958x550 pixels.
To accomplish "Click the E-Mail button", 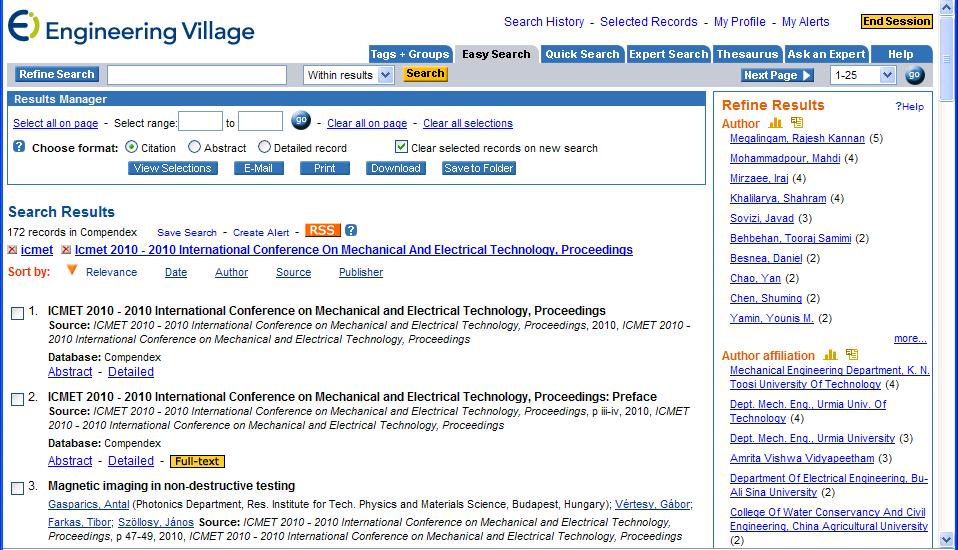I will [x=258, y=168].
